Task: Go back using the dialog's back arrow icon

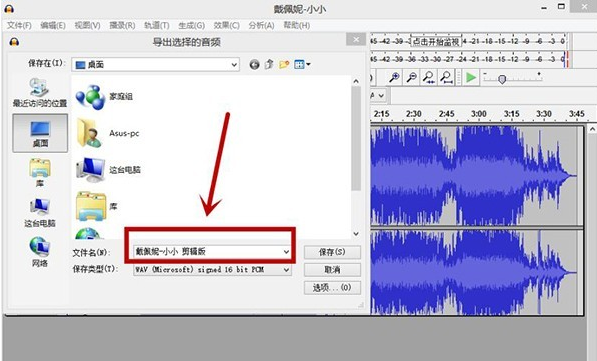Action: pos(254,65)
